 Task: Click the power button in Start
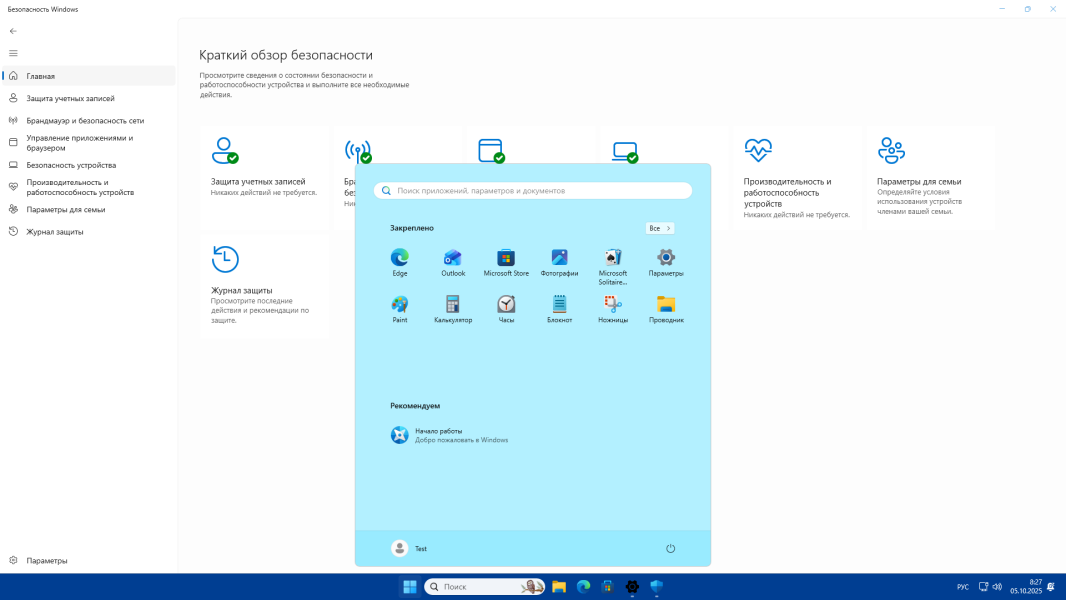click(670, 548)
